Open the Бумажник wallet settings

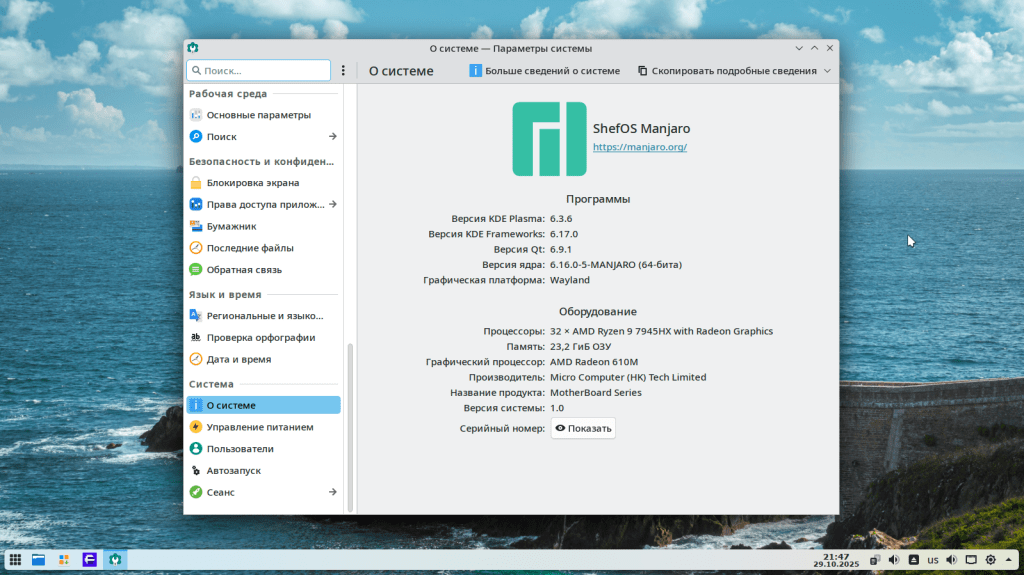pos(231,226)
